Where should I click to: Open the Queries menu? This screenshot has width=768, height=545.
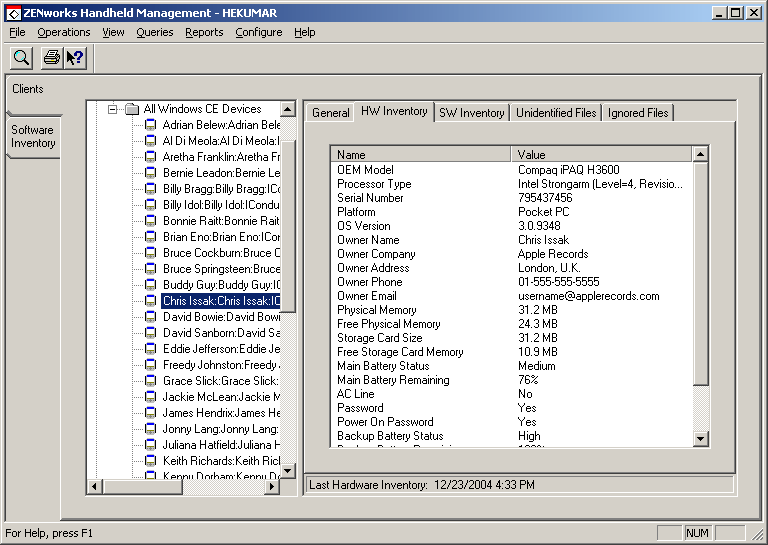155,32
